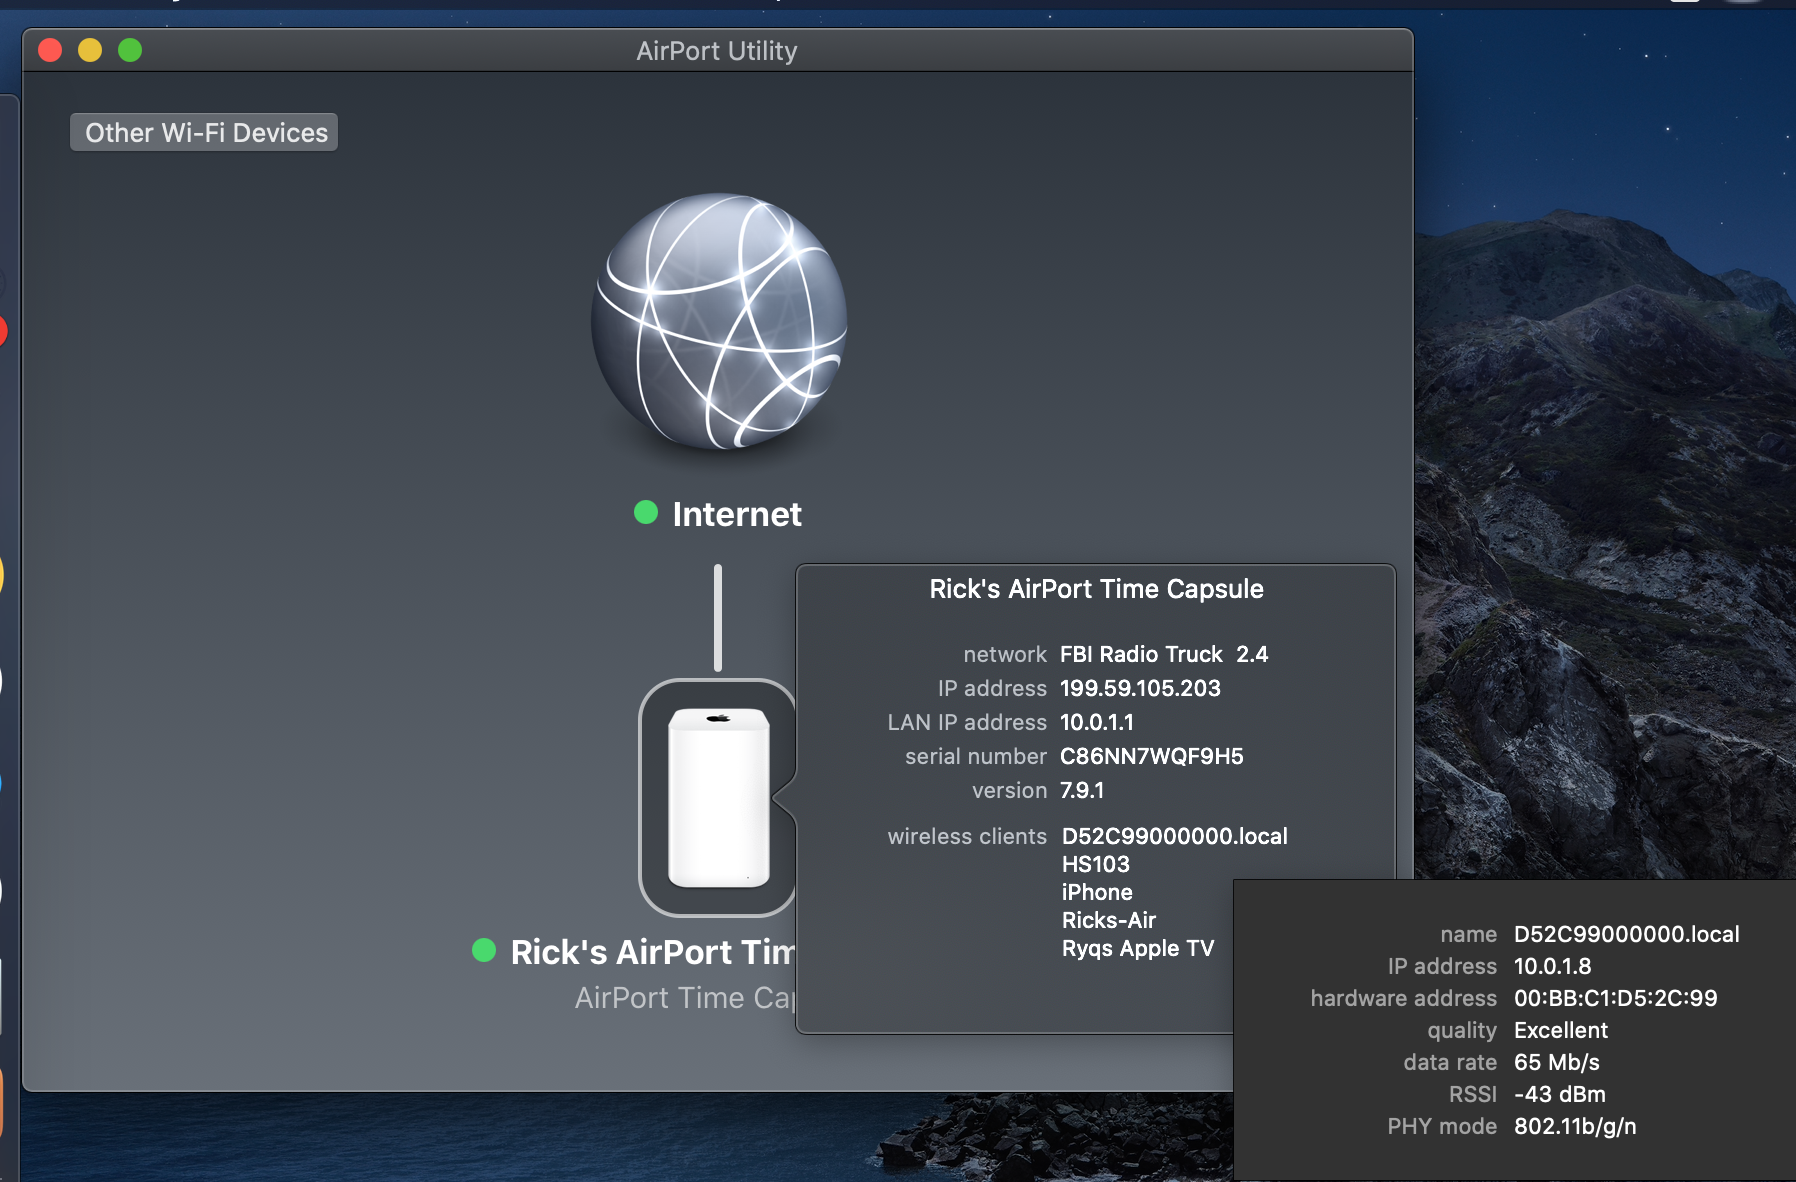Minimize the AirPort Utility window
Image resolution: width=1796 pixels, height=1182 pixels.
click(x=90, y=50)
